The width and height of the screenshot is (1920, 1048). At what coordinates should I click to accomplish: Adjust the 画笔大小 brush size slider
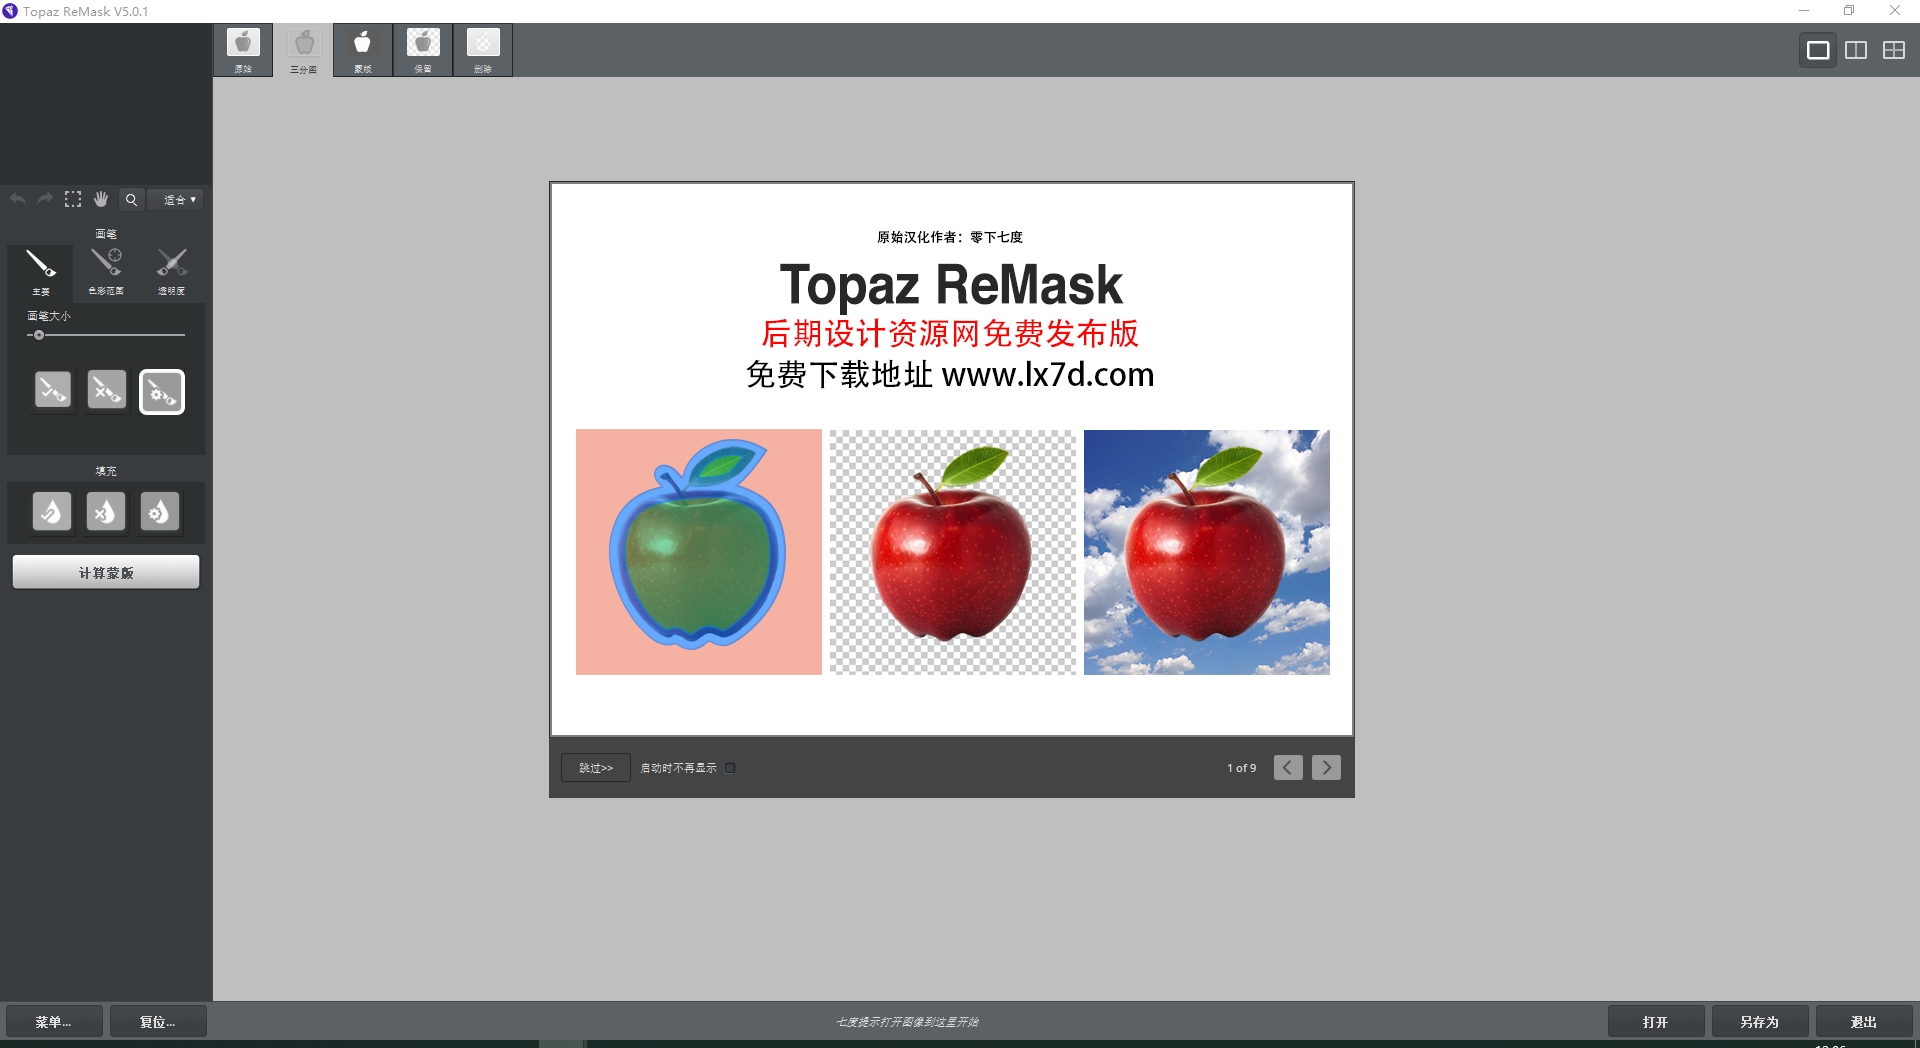(37, 335)
